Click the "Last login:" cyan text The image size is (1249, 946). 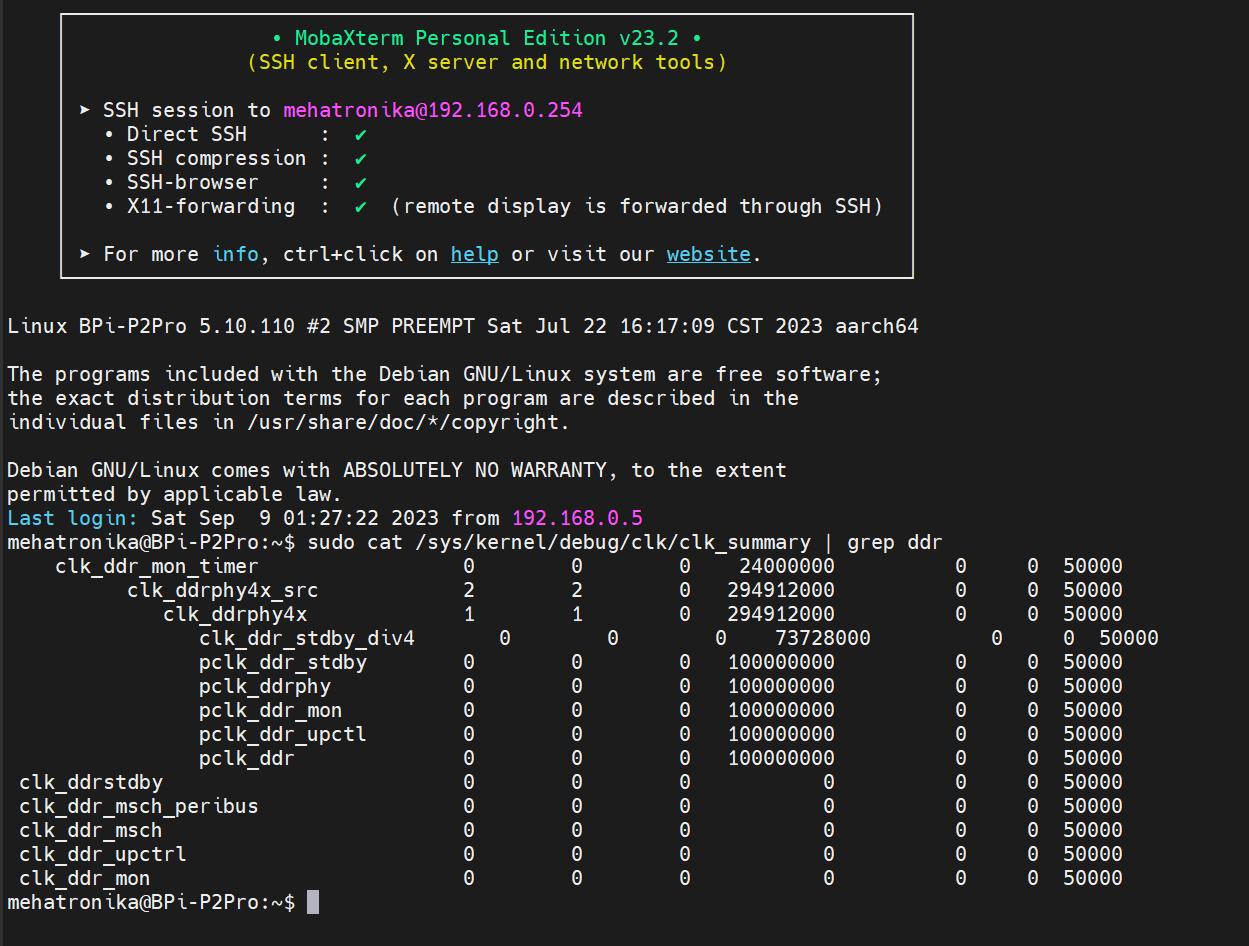coord(73,518)
